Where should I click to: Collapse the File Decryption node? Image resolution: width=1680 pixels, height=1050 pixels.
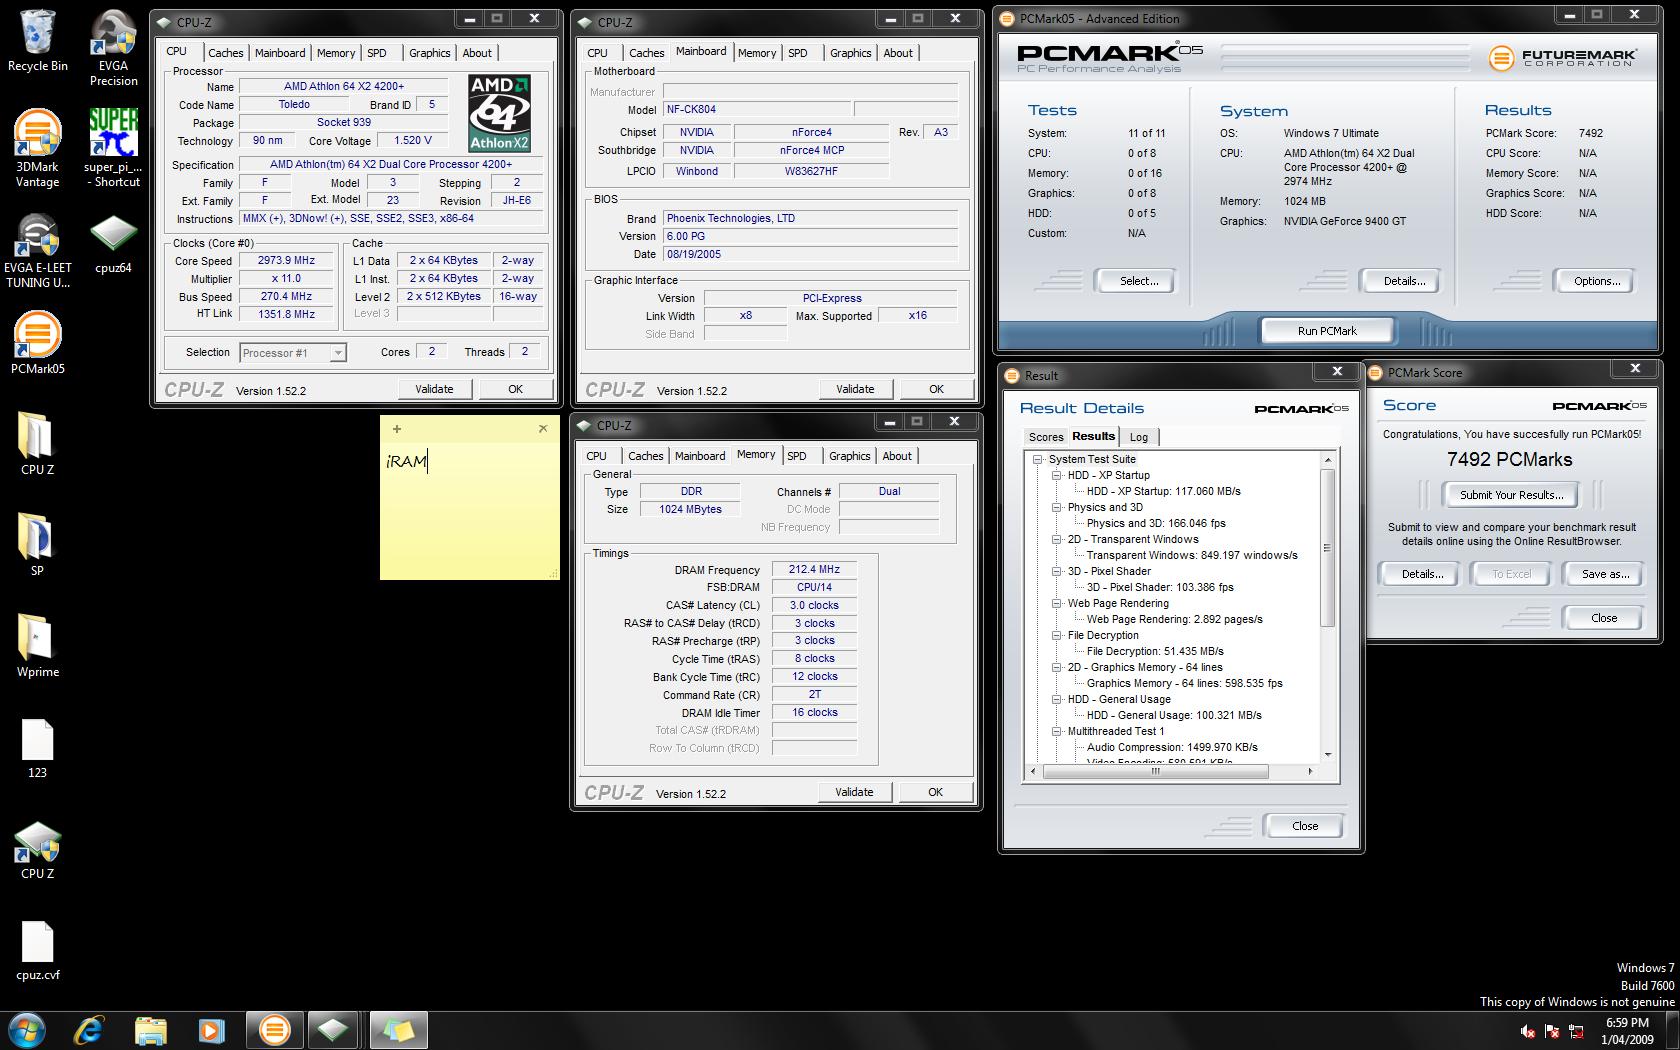pos(1057,635)
